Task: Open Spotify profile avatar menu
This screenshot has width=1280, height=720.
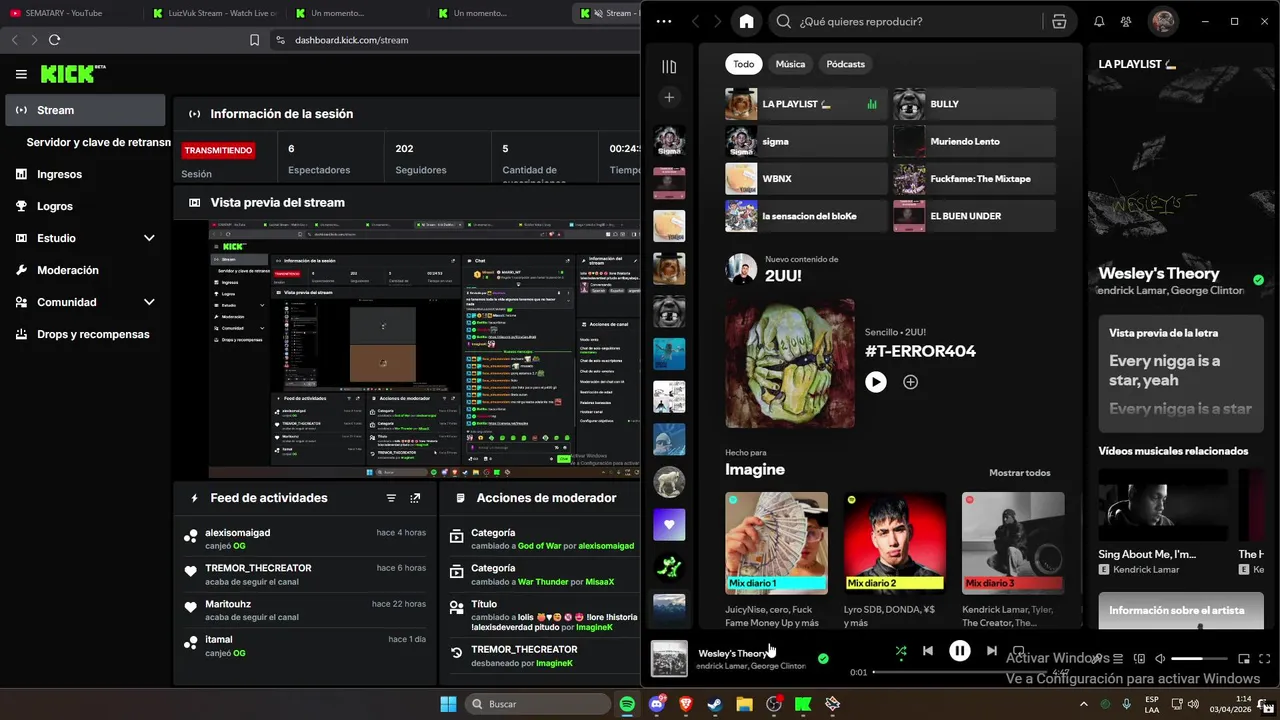Action: pyautogui.click(x=1162, y=21)
